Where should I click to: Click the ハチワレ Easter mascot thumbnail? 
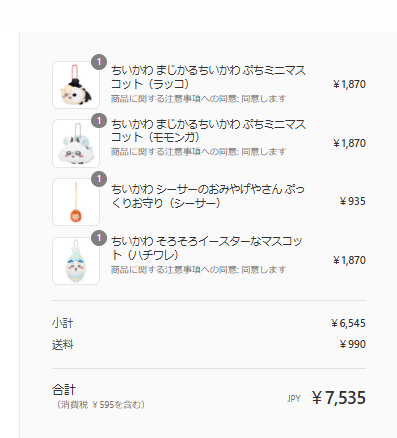[76, 261]
